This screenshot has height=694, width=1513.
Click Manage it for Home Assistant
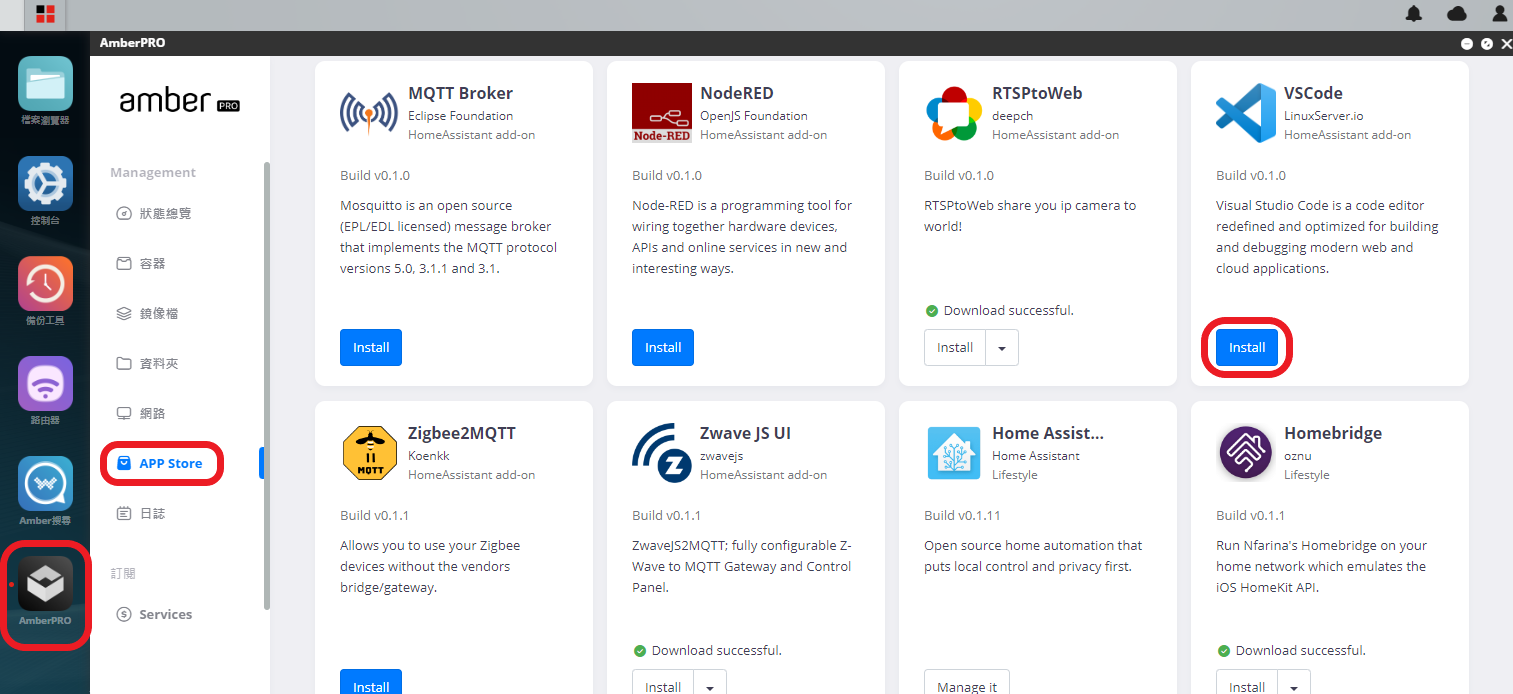[x=967, y=682]
